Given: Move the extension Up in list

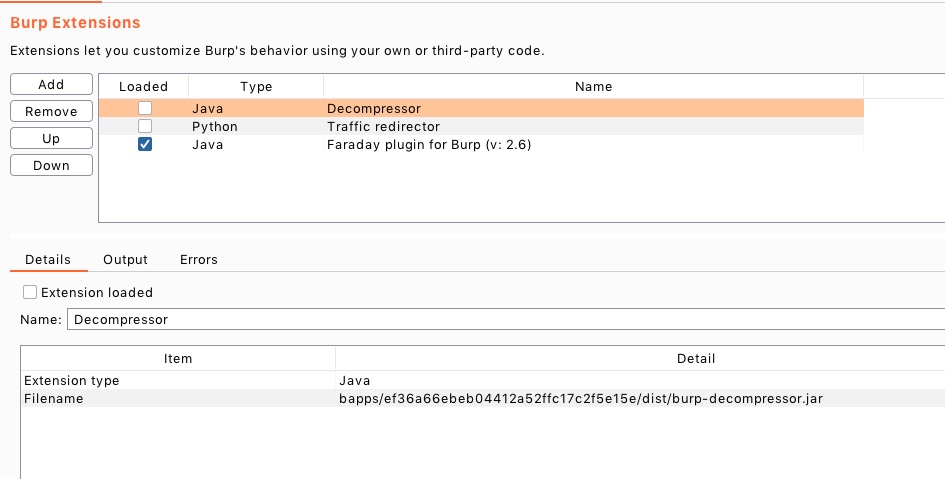Looking at the screenshot, I should pos(51,139).
